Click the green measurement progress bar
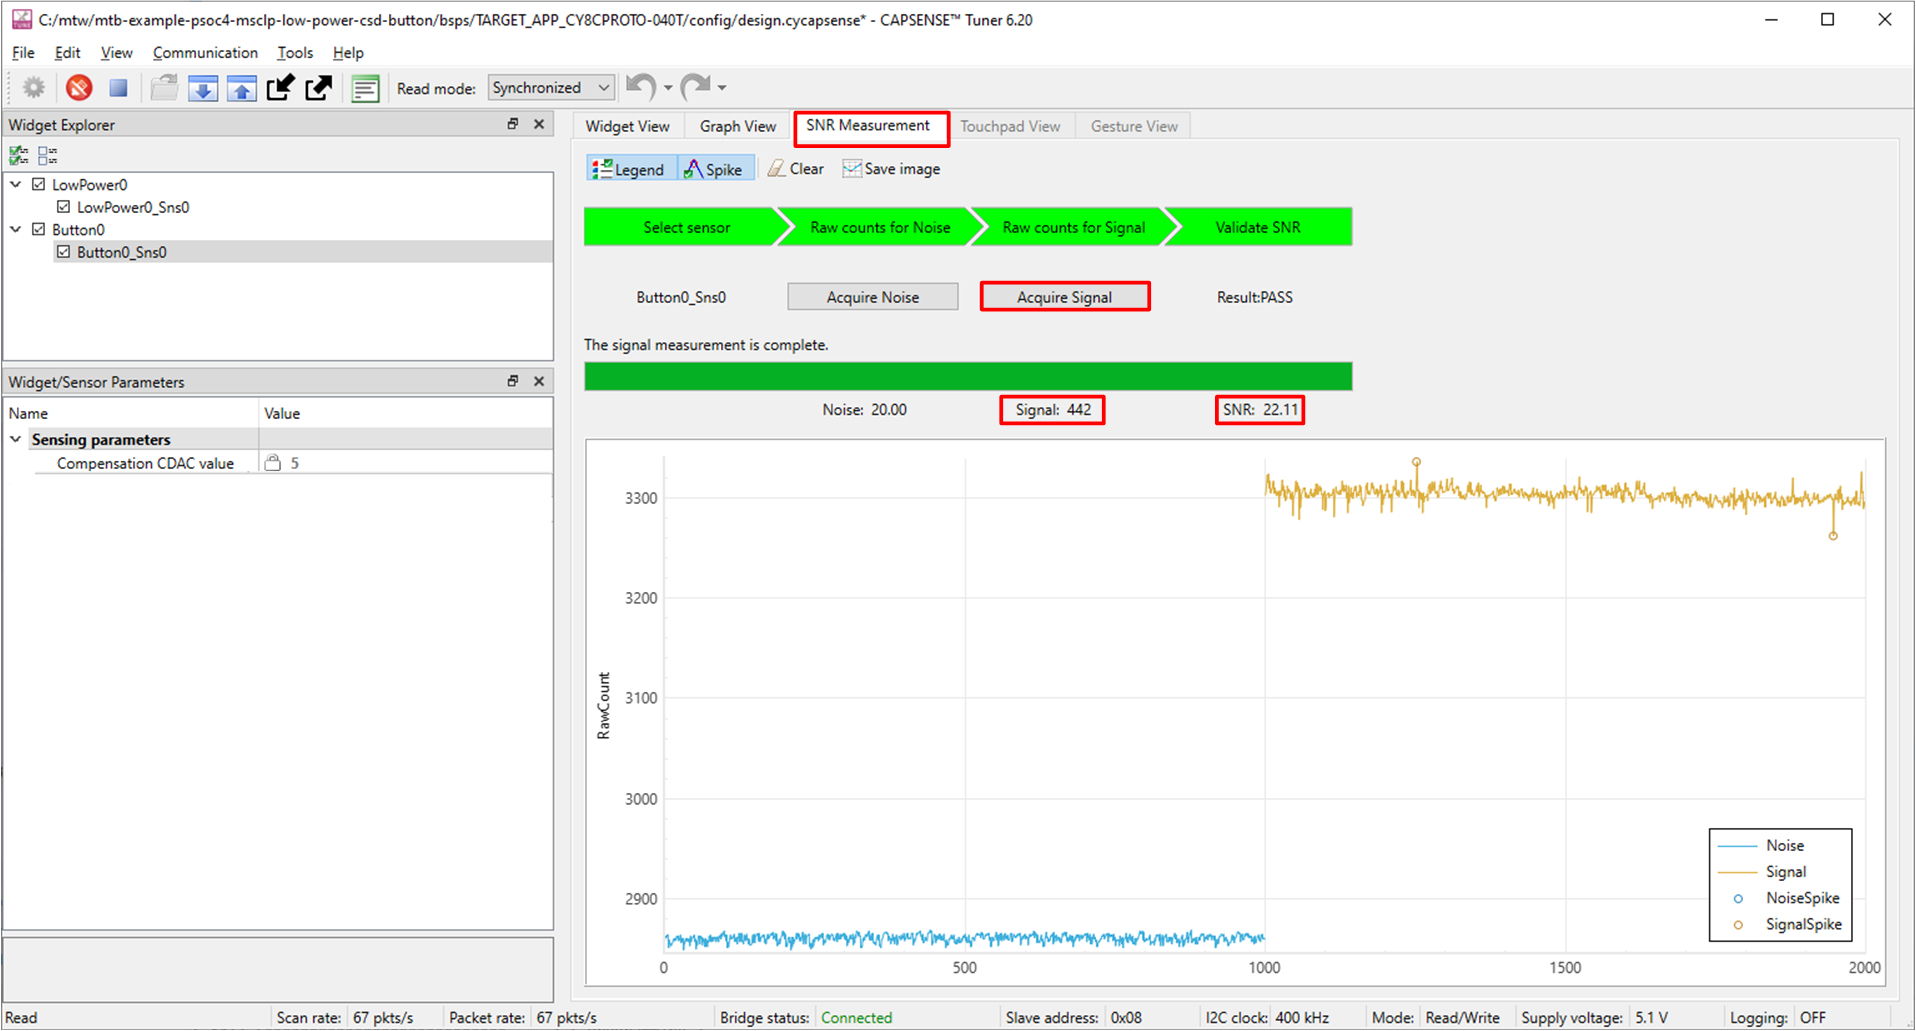 click(968, 376)
